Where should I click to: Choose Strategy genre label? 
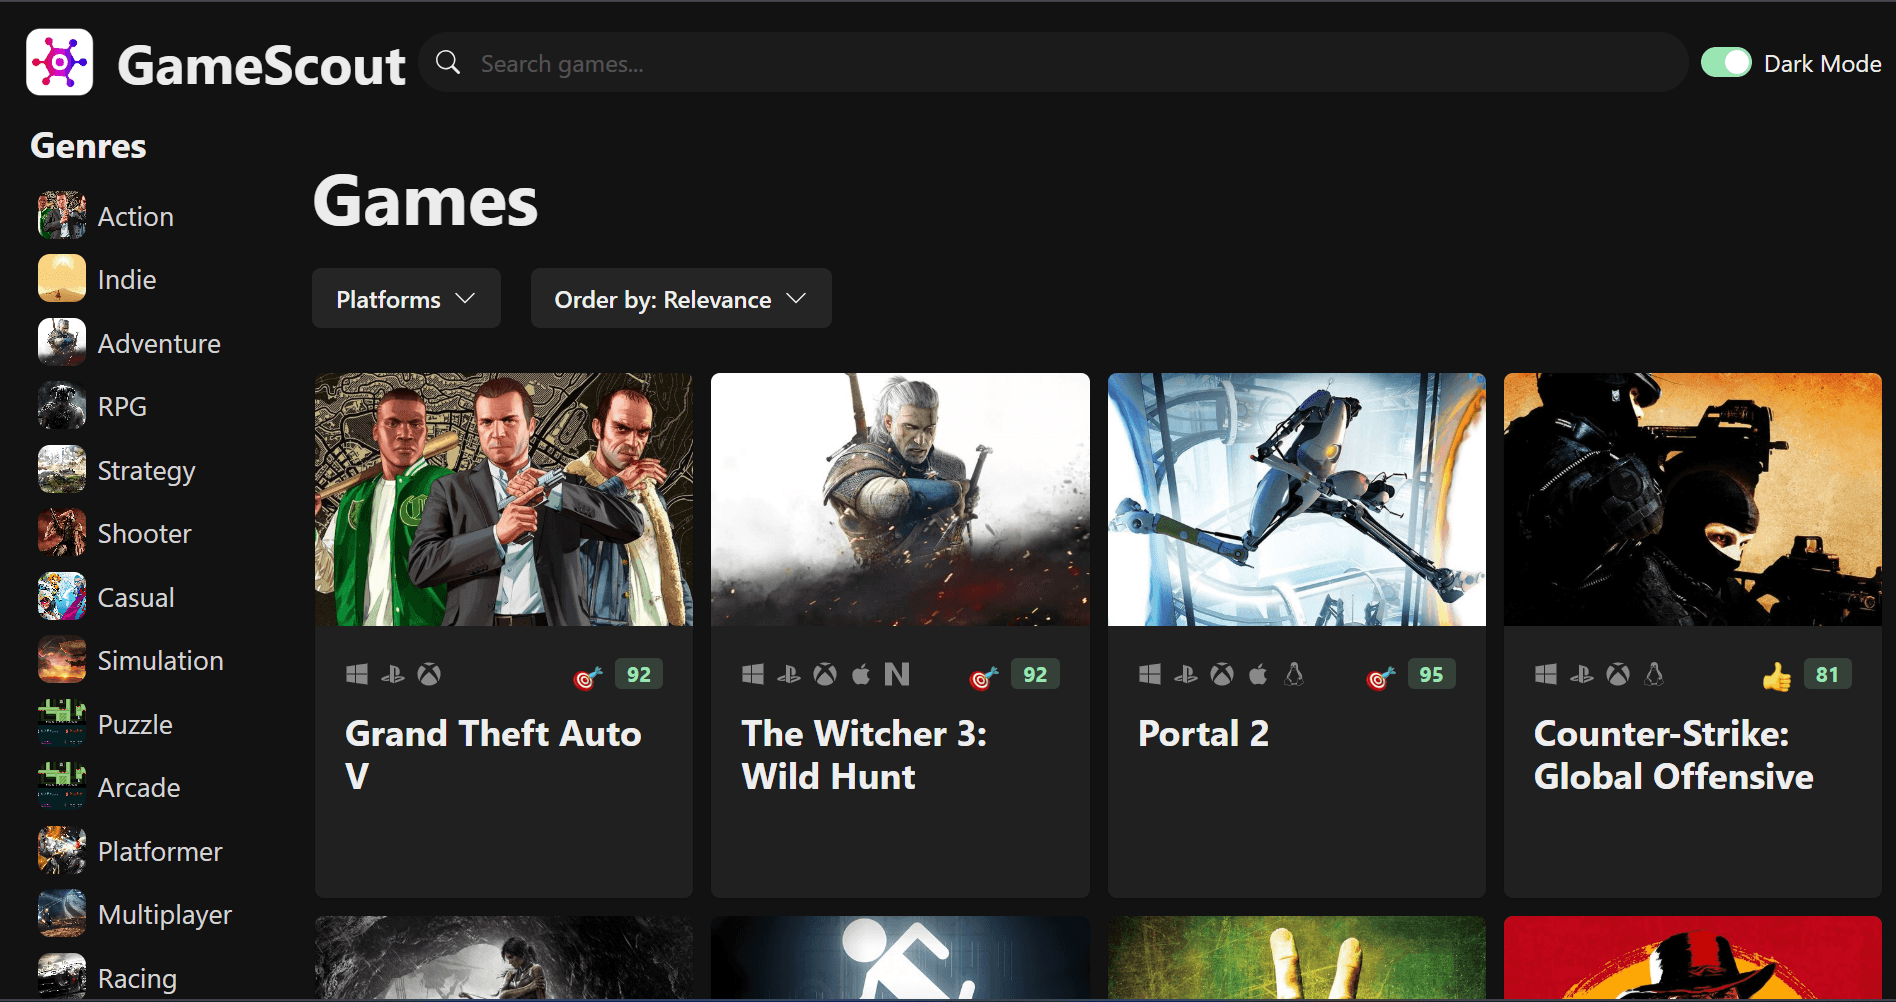click(146, 471)
